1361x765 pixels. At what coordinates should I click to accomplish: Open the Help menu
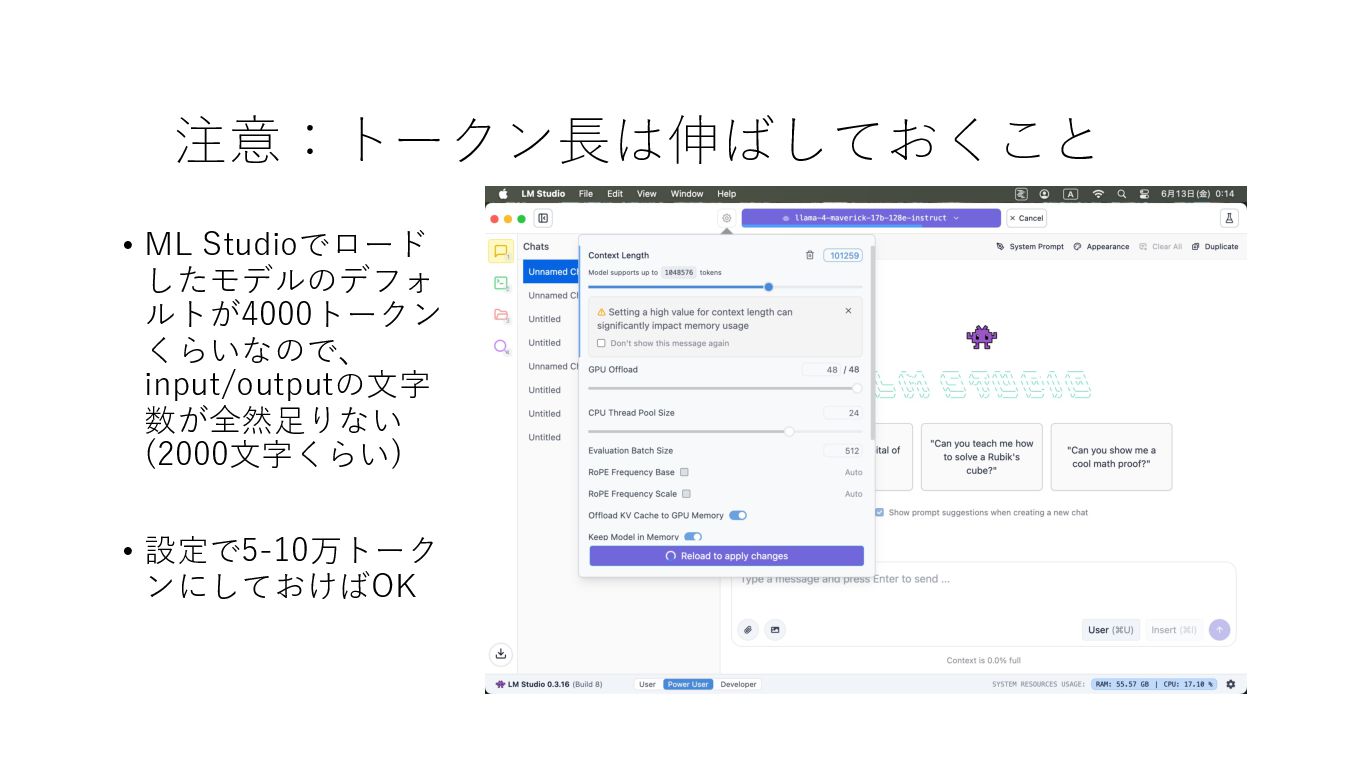[727, 194]
